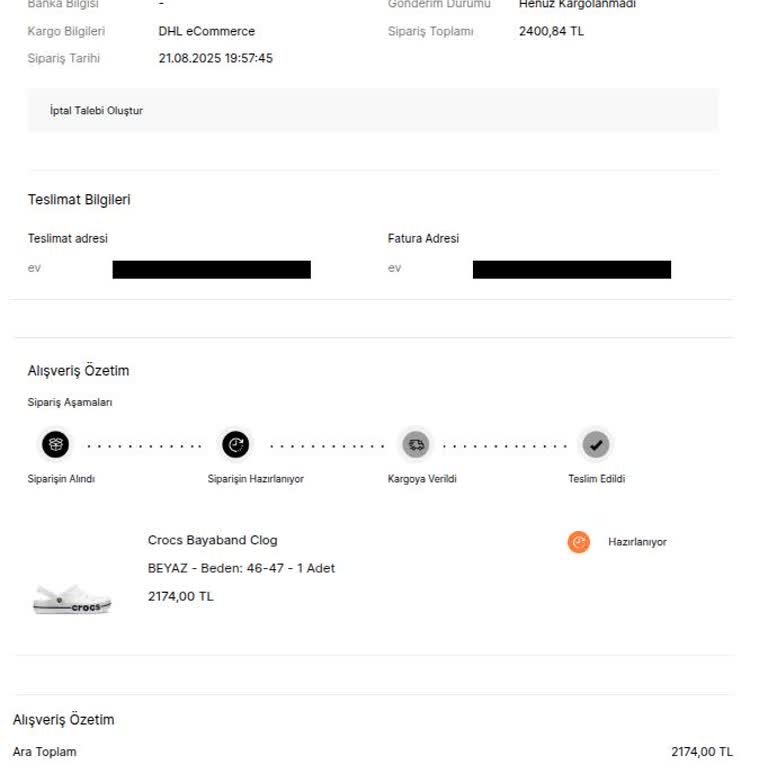Click the 'Siparişin Alındı' step label
768x768 pixels.
pyautogui.click(x=61, y=479)
